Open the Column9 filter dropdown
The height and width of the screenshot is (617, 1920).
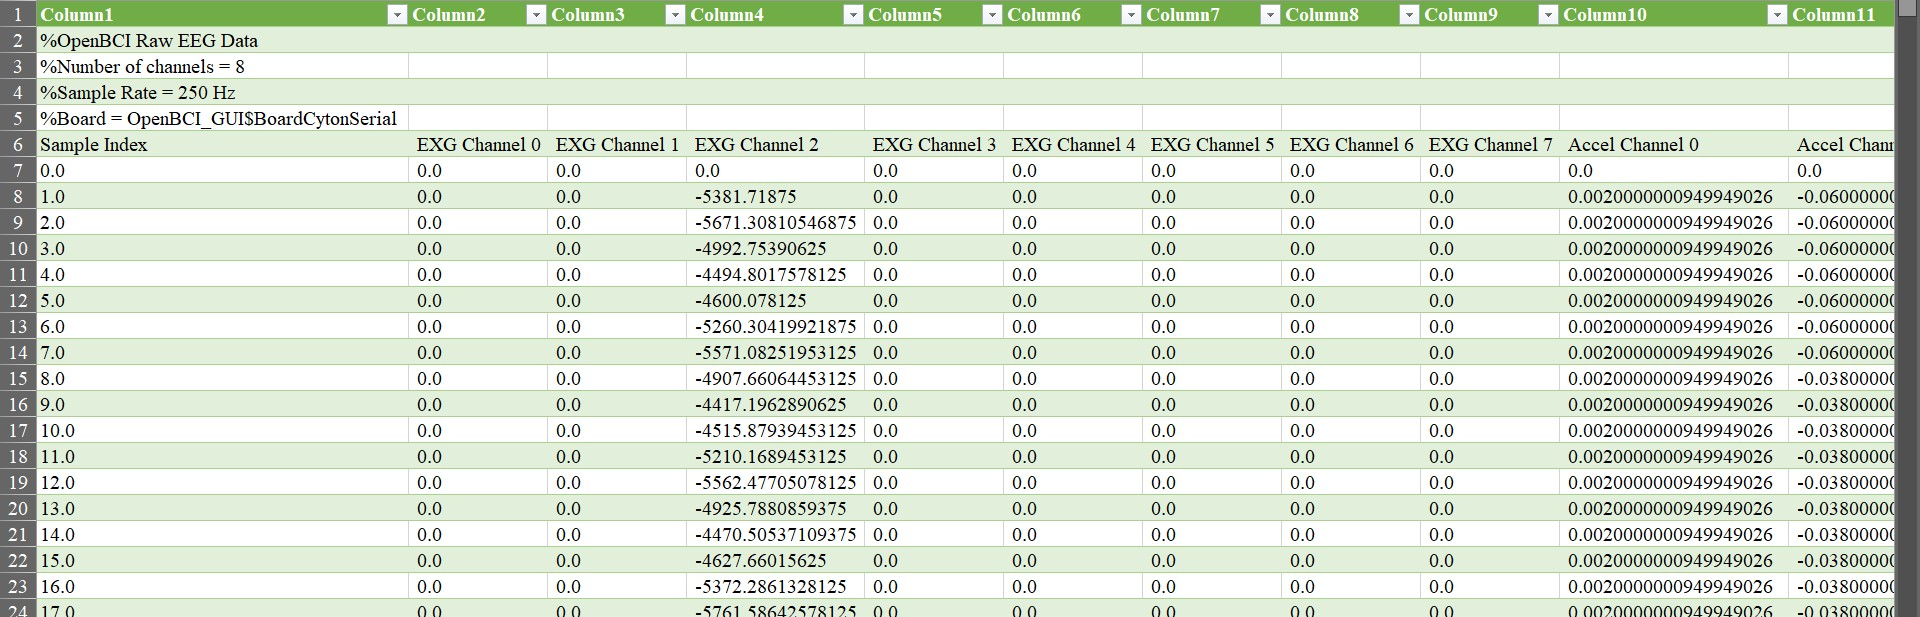(x=1548, y=15)
